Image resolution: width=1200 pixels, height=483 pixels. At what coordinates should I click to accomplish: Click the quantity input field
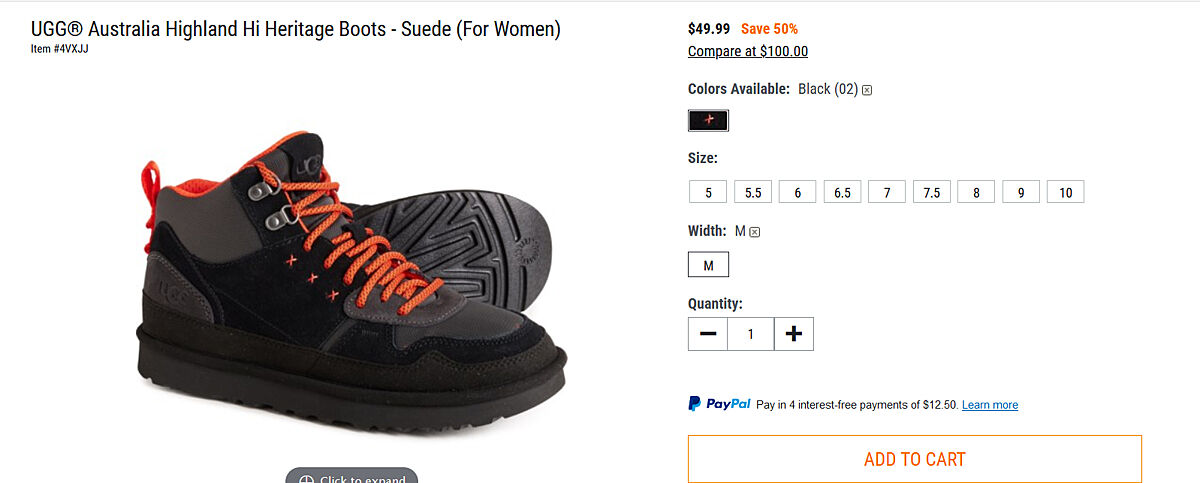(x=751, y=334)
